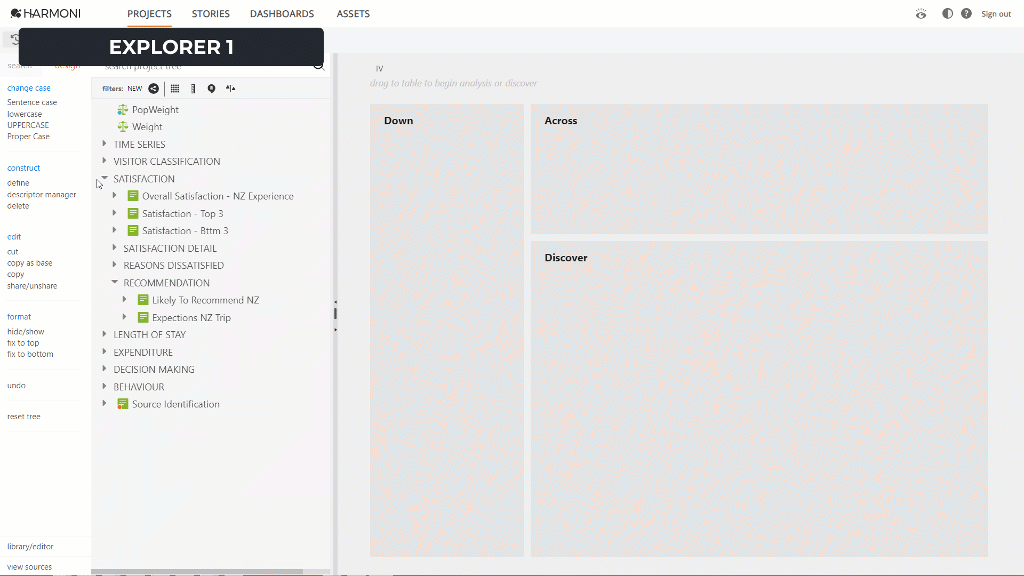Click delete under construct
The image size is (1024, 576).
[18, 206]
